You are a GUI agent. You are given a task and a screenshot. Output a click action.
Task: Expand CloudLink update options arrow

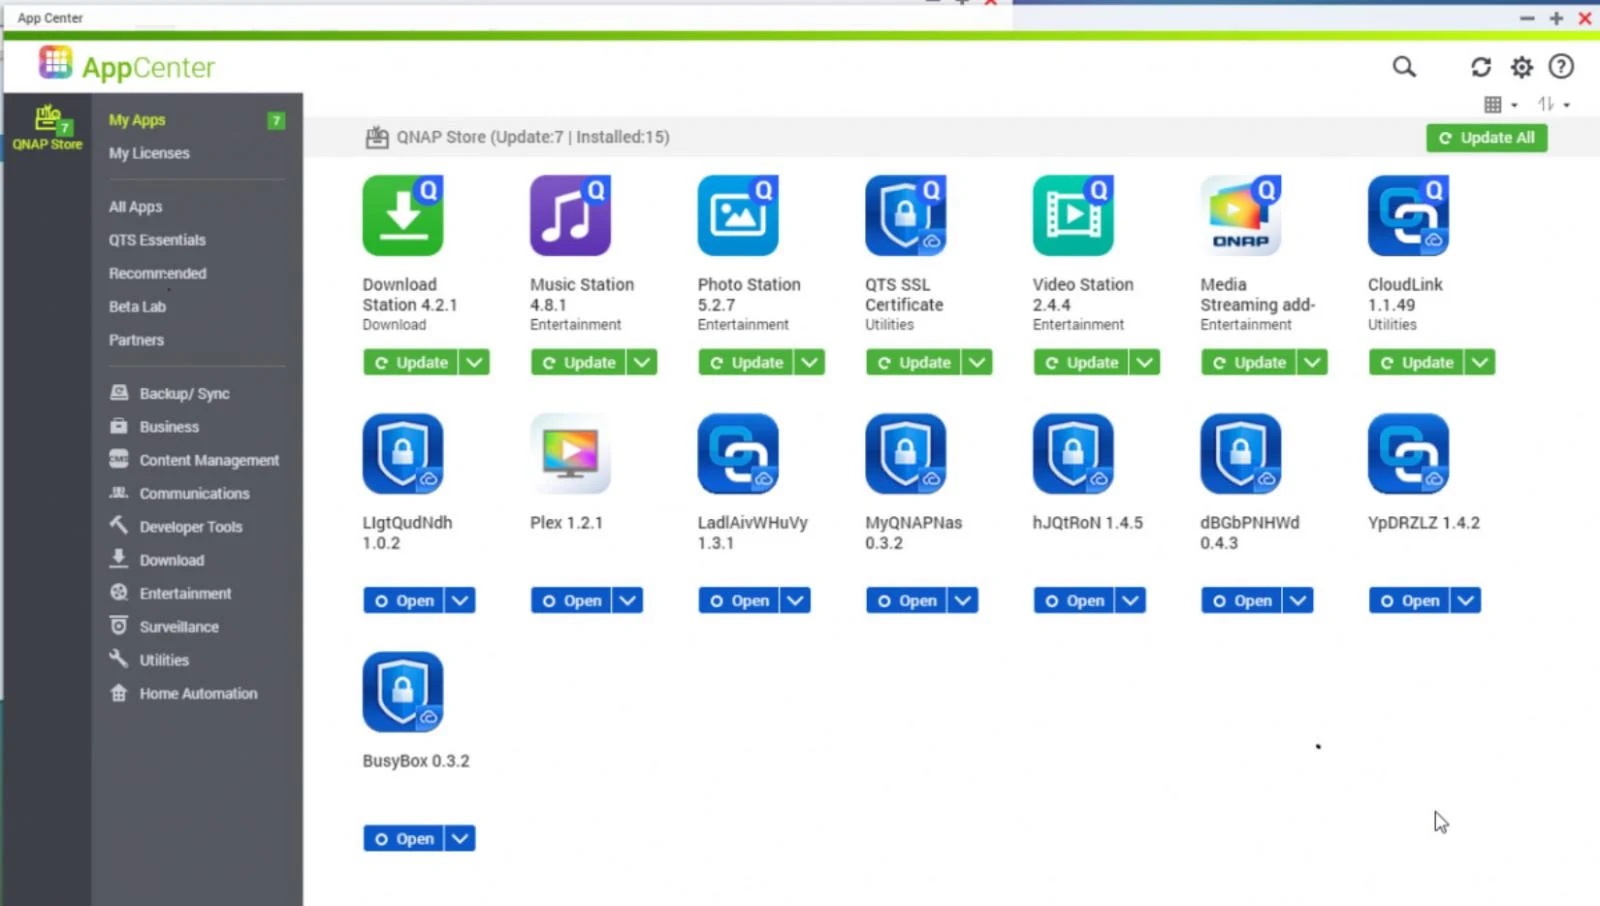click(1480, 362)
